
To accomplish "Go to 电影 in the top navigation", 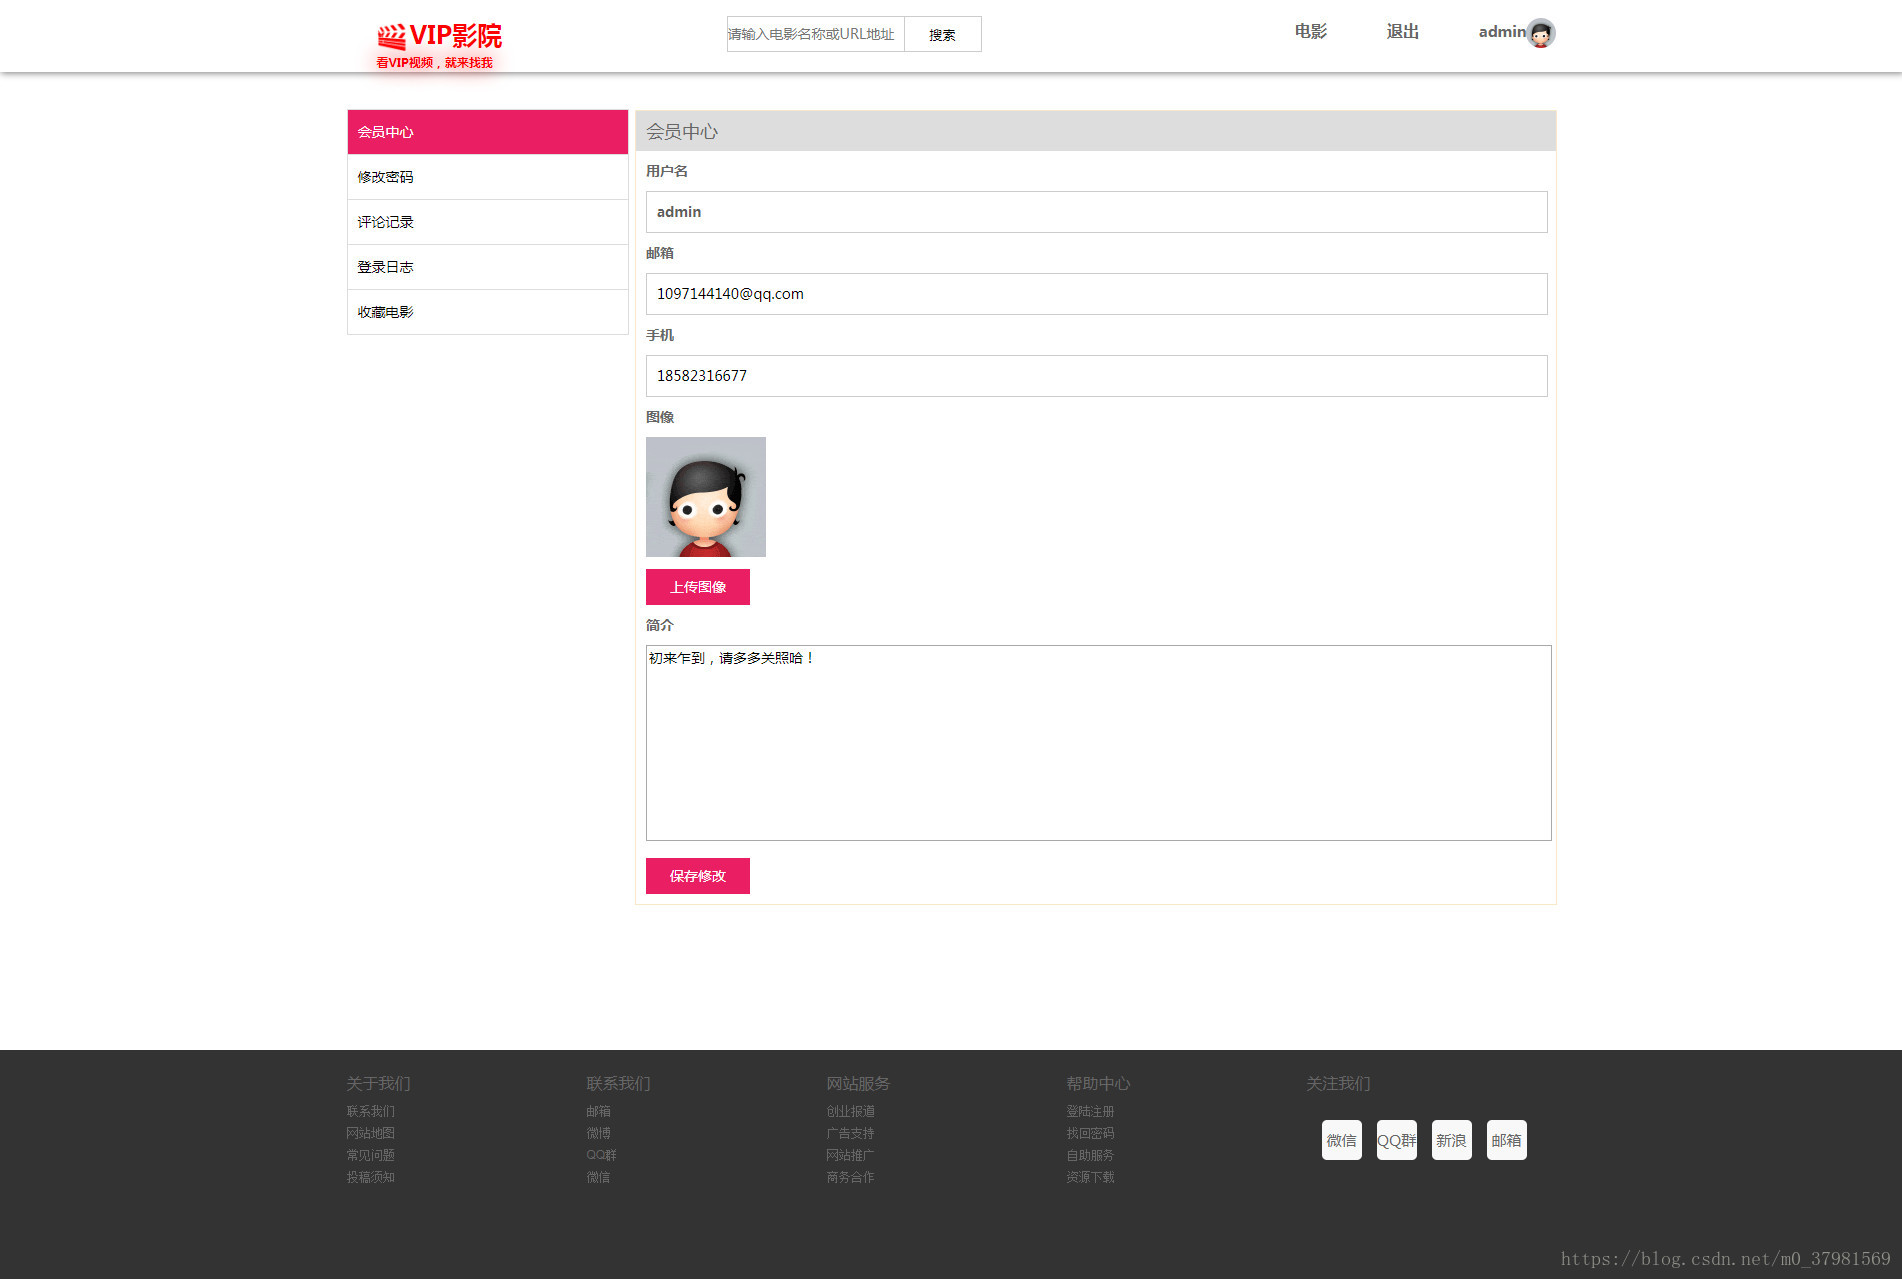I will click(1310, 32).
